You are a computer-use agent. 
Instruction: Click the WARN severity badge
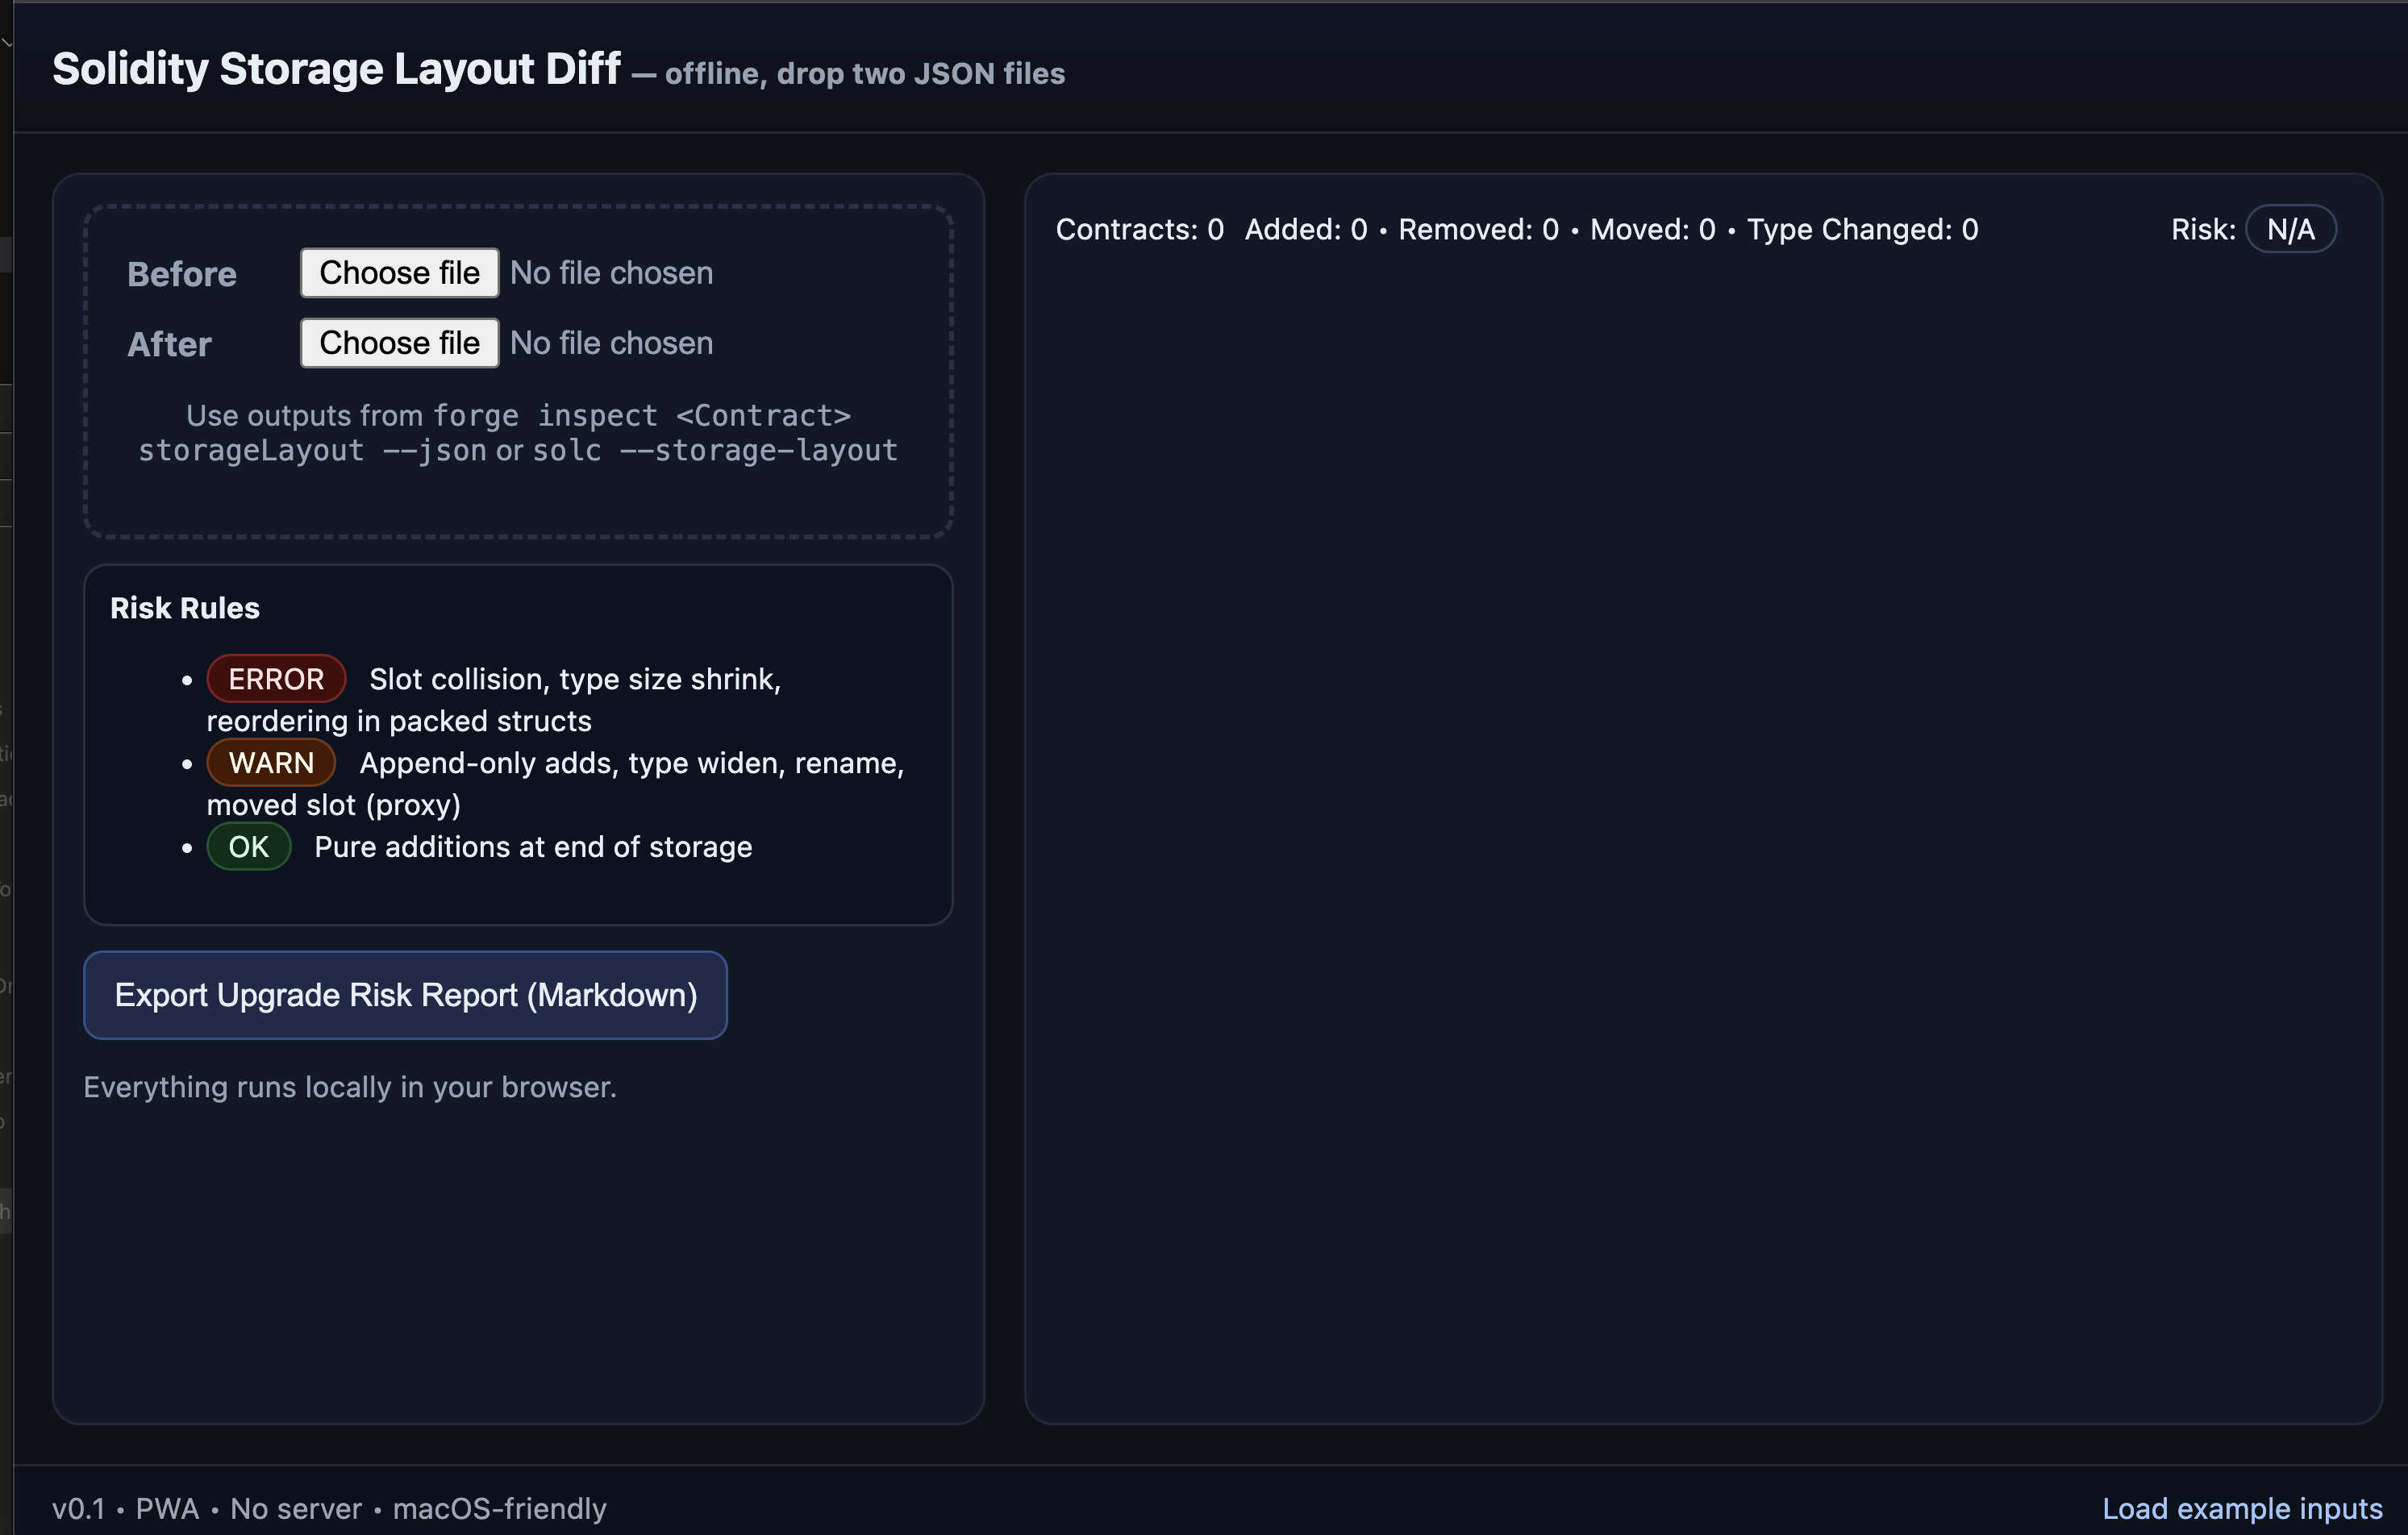click(271, 763)
